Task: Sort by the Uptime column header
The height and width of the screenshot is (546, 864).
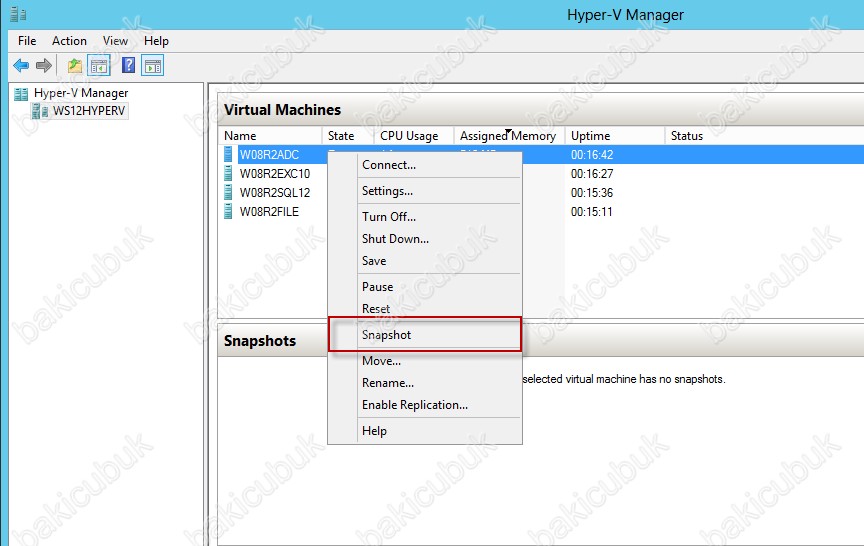Action: (615, 136)
